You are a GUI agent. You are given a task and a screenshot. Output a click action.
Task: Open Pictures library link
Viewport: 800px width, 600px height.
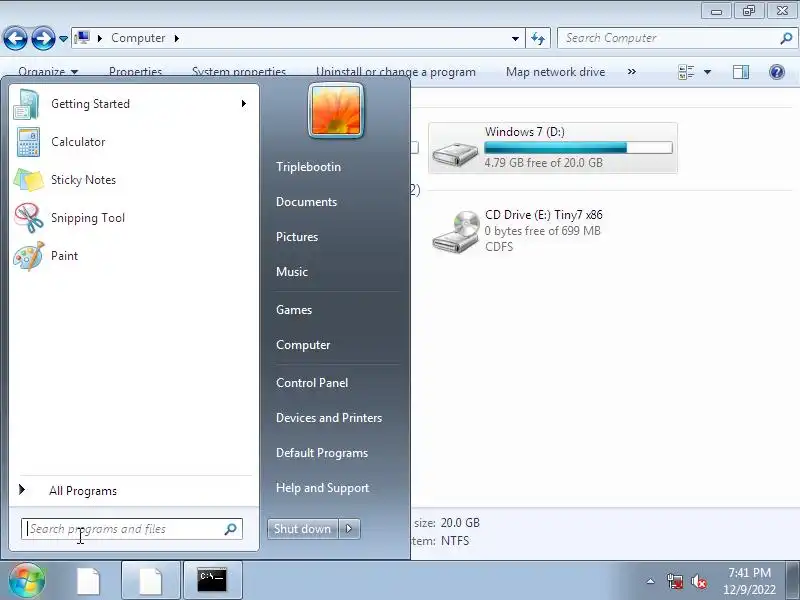pos(296,237)
